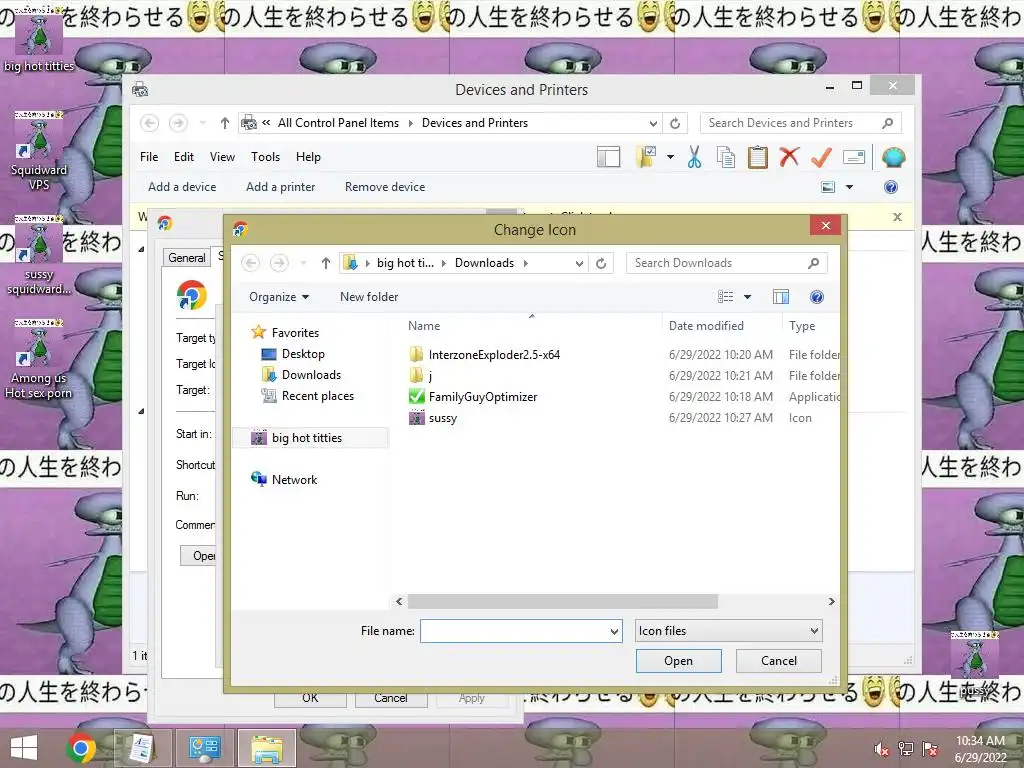Open the view options dropdown arrow in Change Icon
1024x768 pixels.
(x=747, y=297)
